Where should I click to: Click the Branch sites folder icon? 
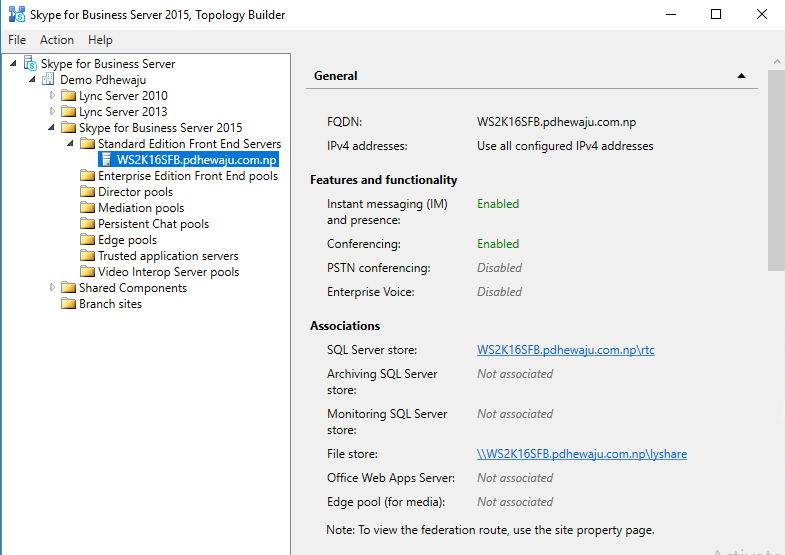[68, 304]
